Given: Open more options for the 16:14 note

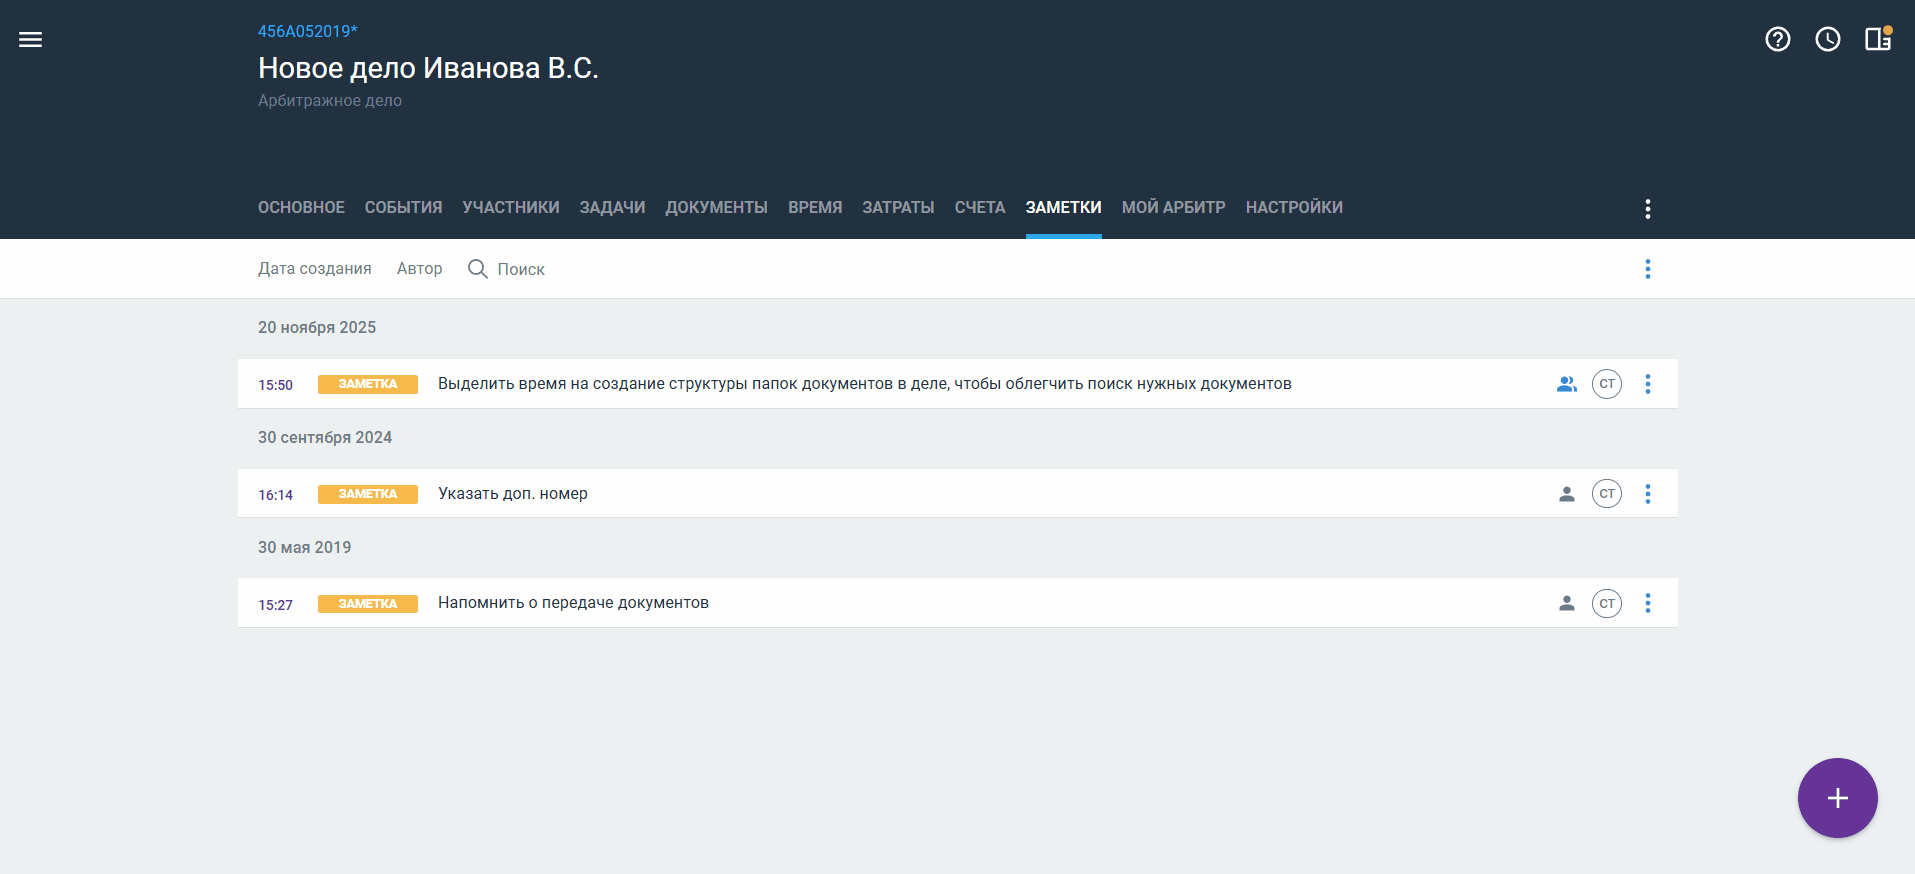Looking at the screenshot, I should [1647, 494].
